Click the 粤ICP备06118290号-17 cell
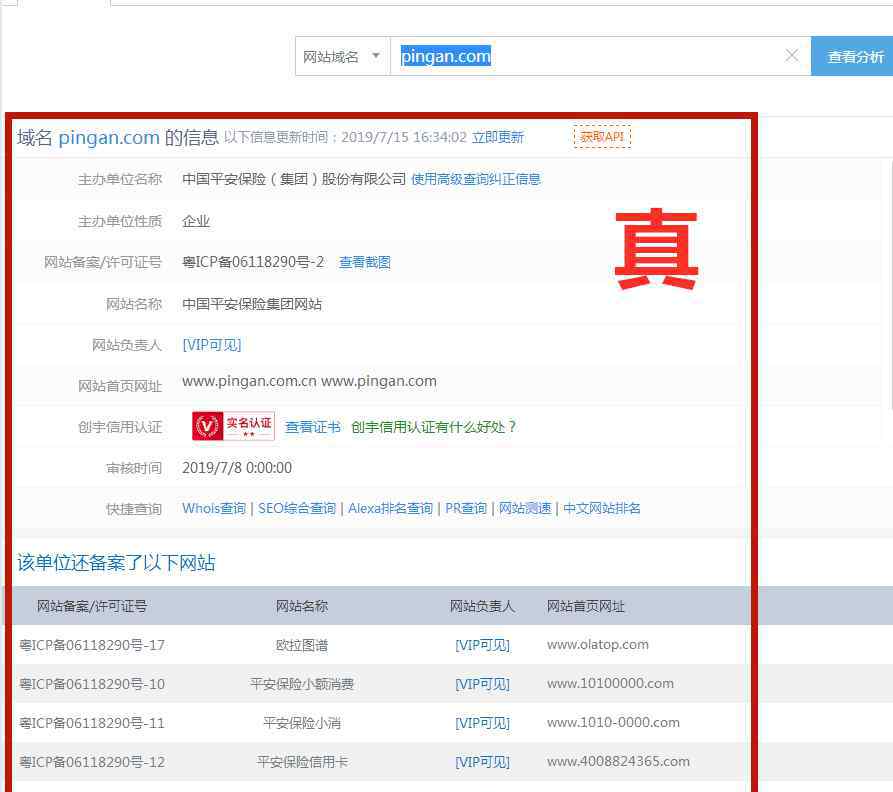Viewport: 893px width, 792px height. 92,645
